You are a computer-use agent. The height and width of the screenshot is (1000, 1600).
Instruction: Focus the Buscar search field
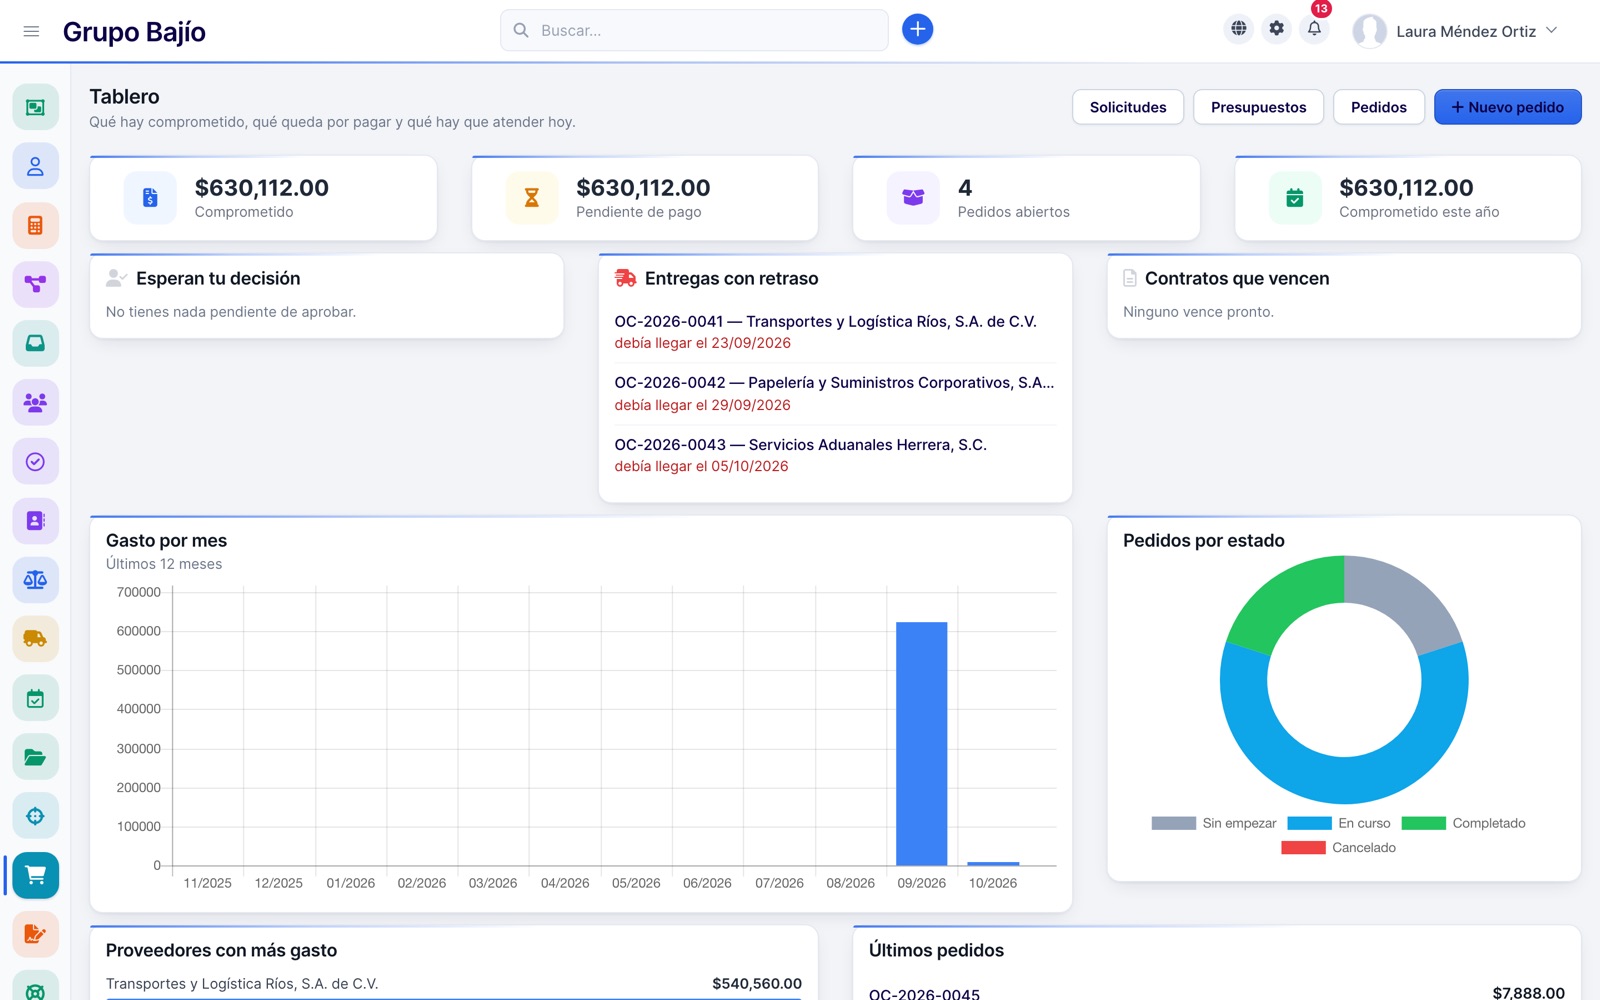click(x=694, y=30)
